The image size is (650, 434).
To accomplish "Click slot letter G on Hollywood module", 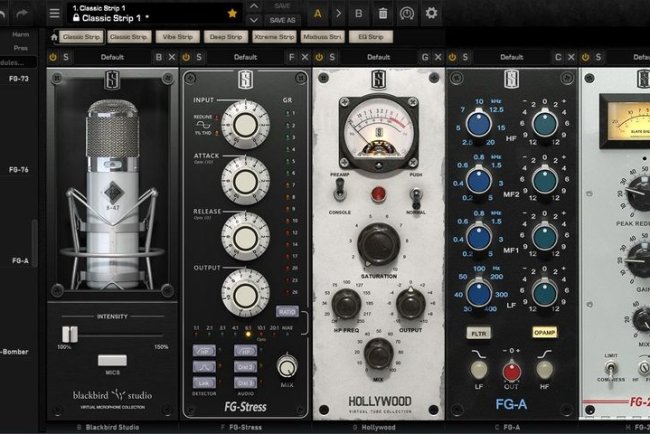I will pyautogui.click(x=425, y=57).
